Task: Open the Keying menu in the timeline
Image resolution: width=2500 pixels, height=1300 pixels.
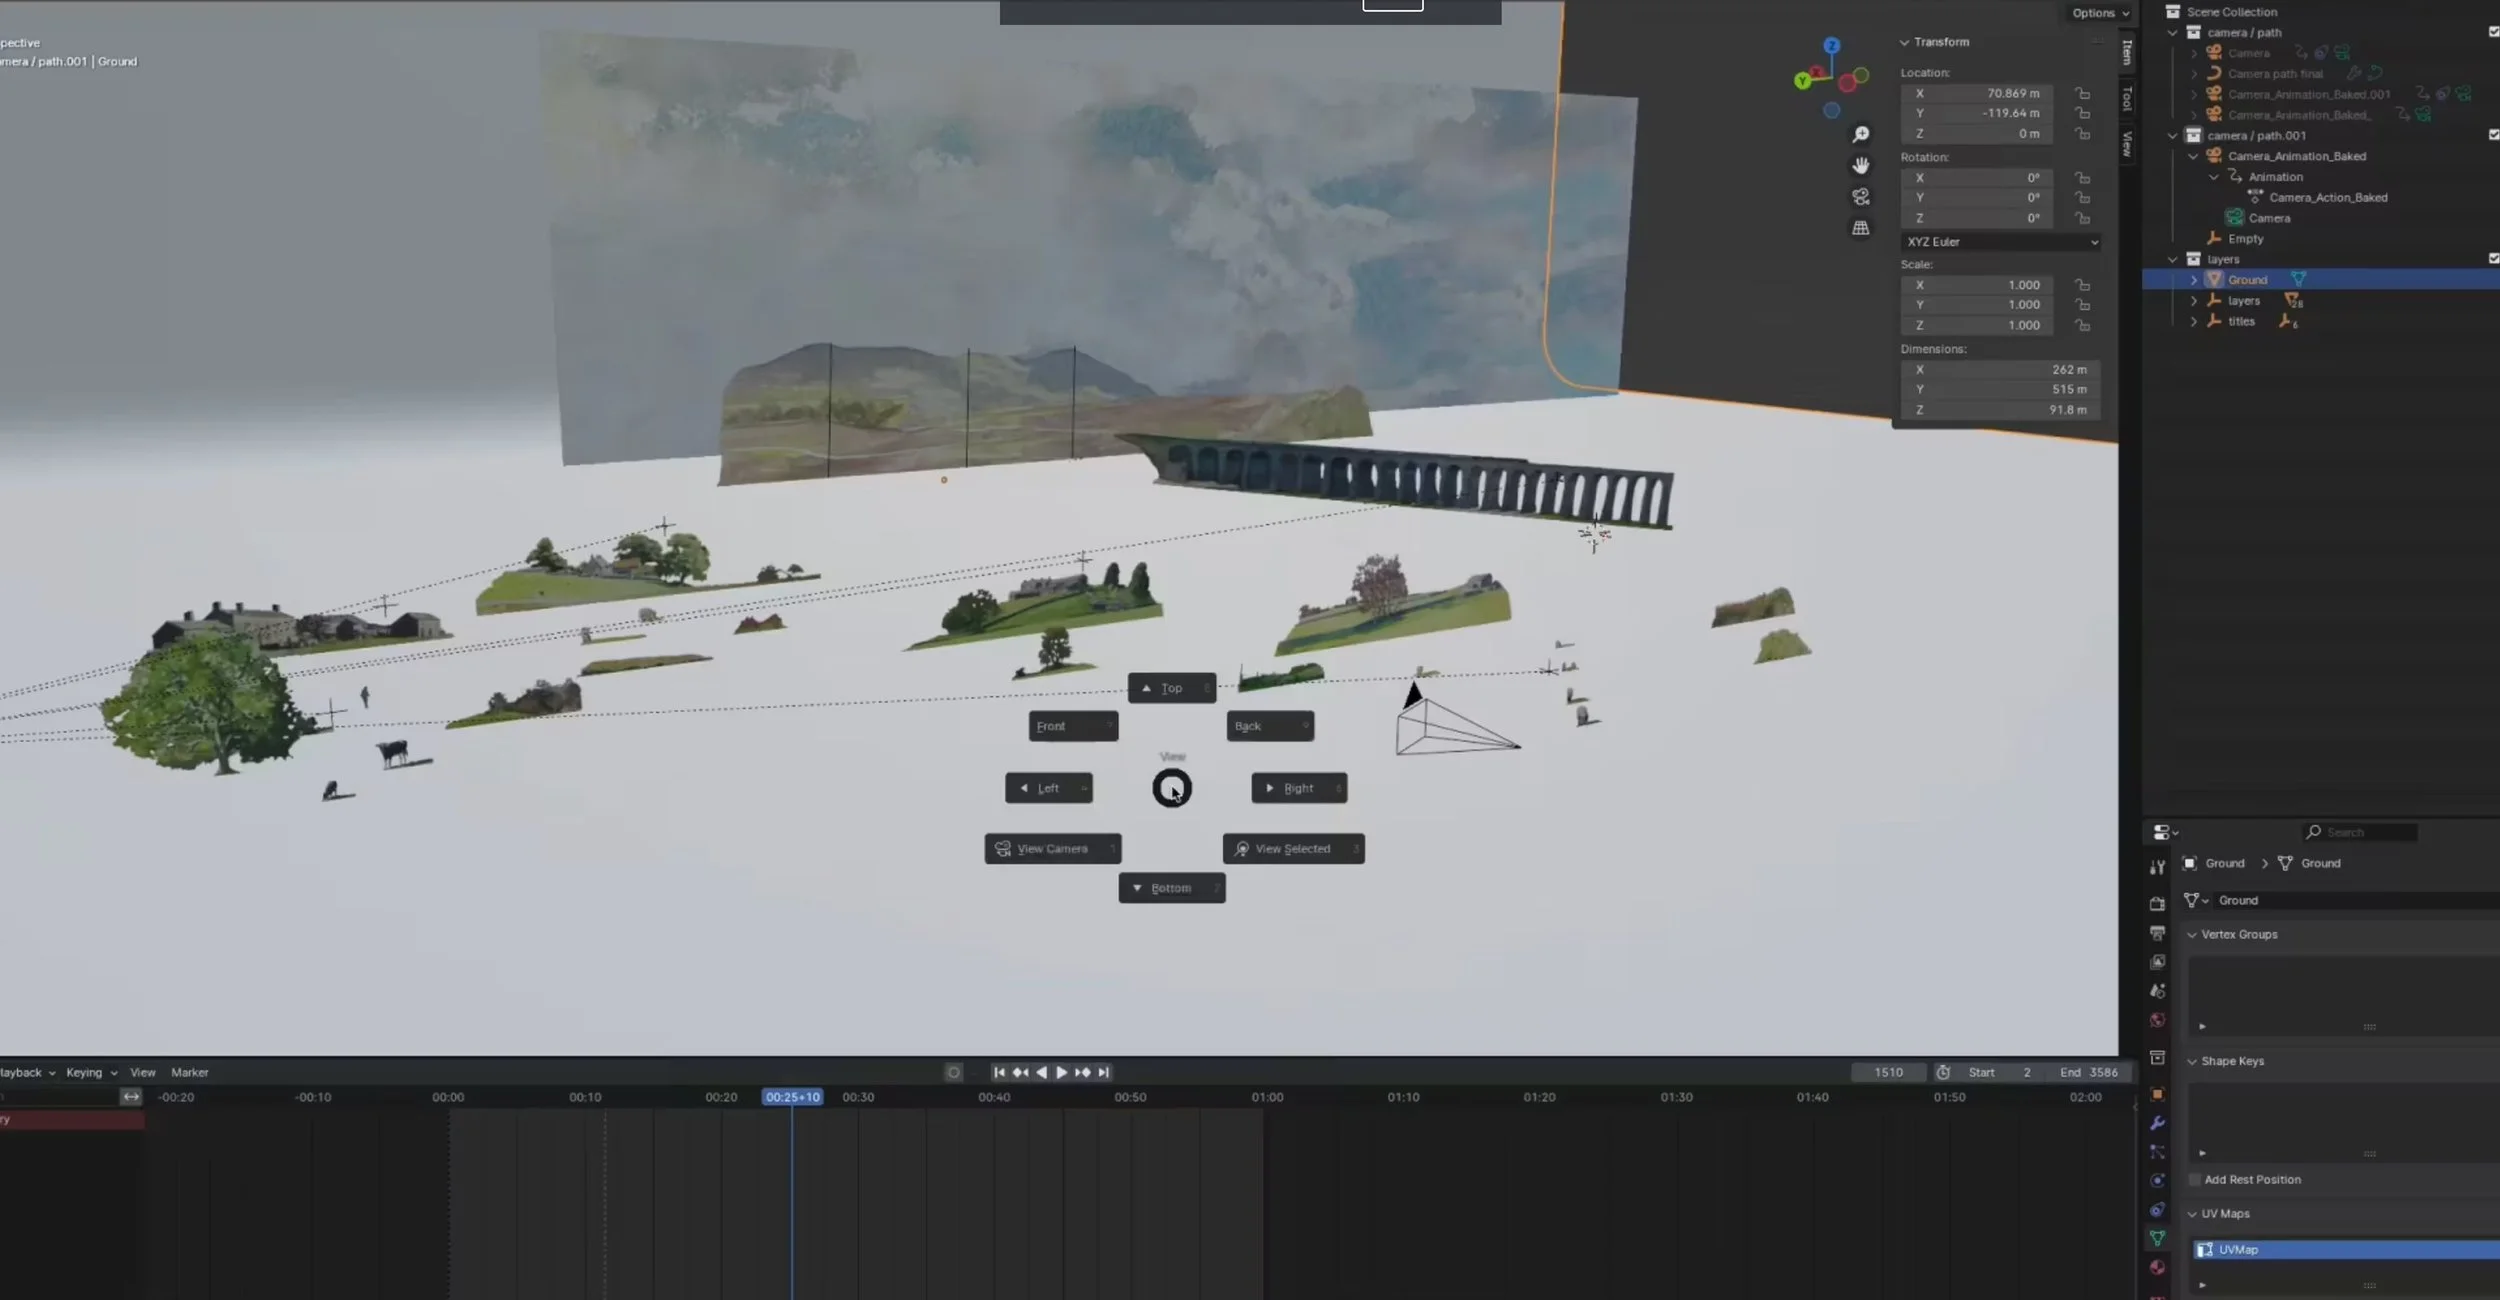Action: [90, 1072]
